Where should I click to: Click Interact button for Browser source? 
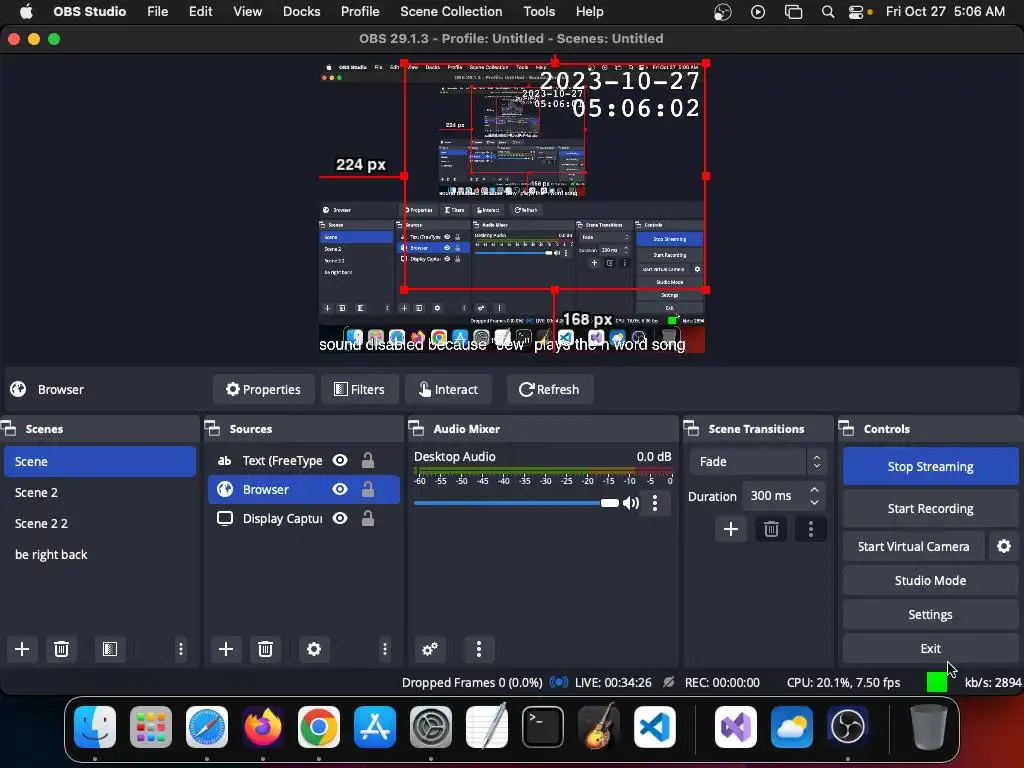[449, 389]
